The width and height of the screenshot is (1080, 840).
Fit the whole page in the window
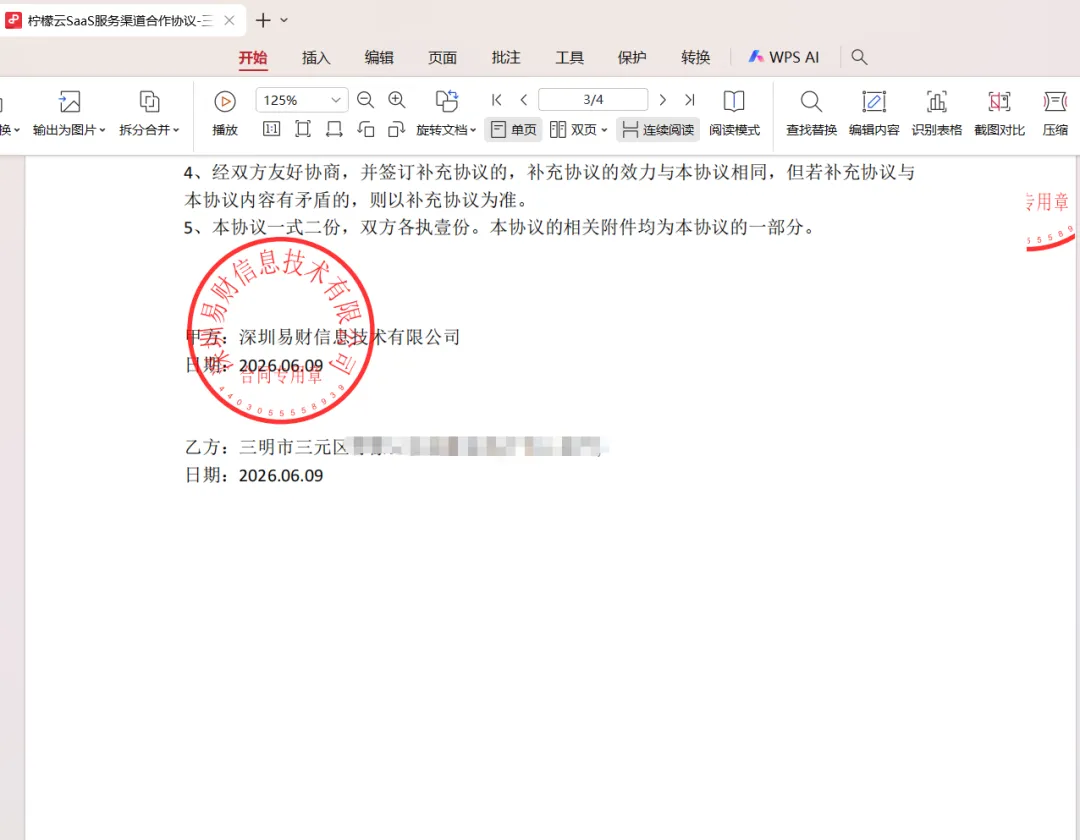(x=302, y=129)
